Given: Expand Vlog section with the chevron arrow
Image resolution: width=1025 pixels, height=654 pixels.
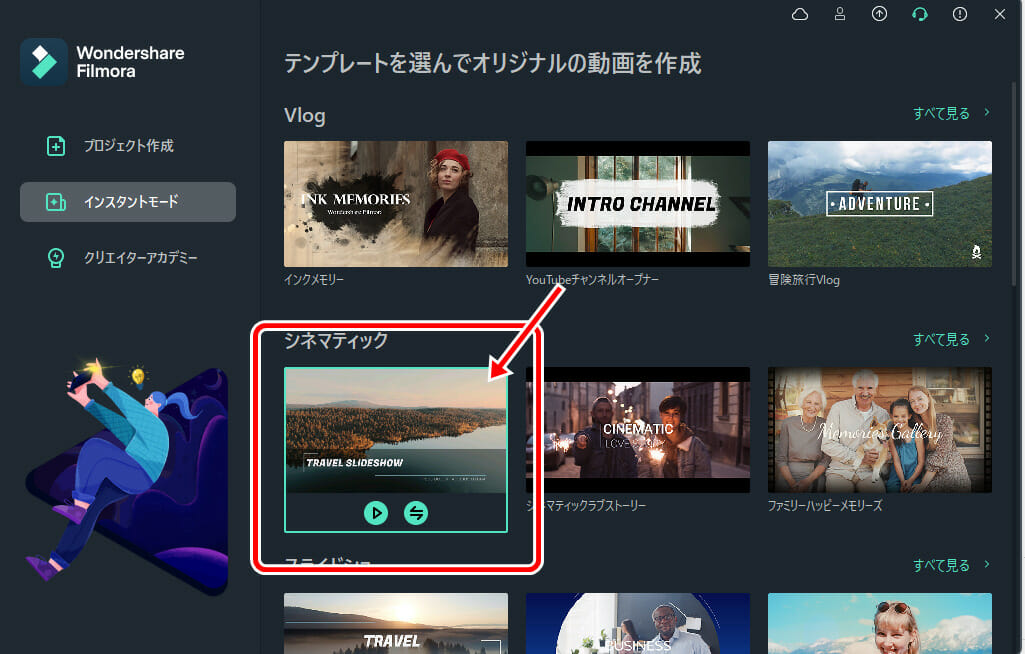Looking at the screenshot, I should [x=987, y=112].
